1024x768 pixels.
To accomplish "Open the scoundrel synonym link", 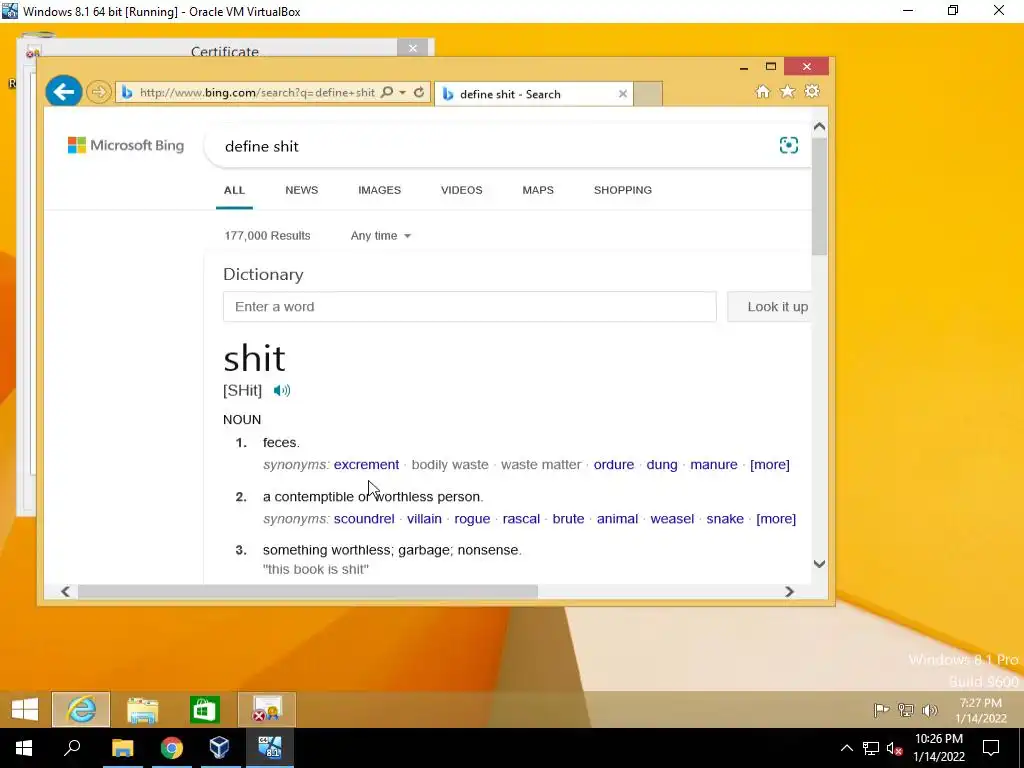I will pyautogui.click(x=364, y=519).
